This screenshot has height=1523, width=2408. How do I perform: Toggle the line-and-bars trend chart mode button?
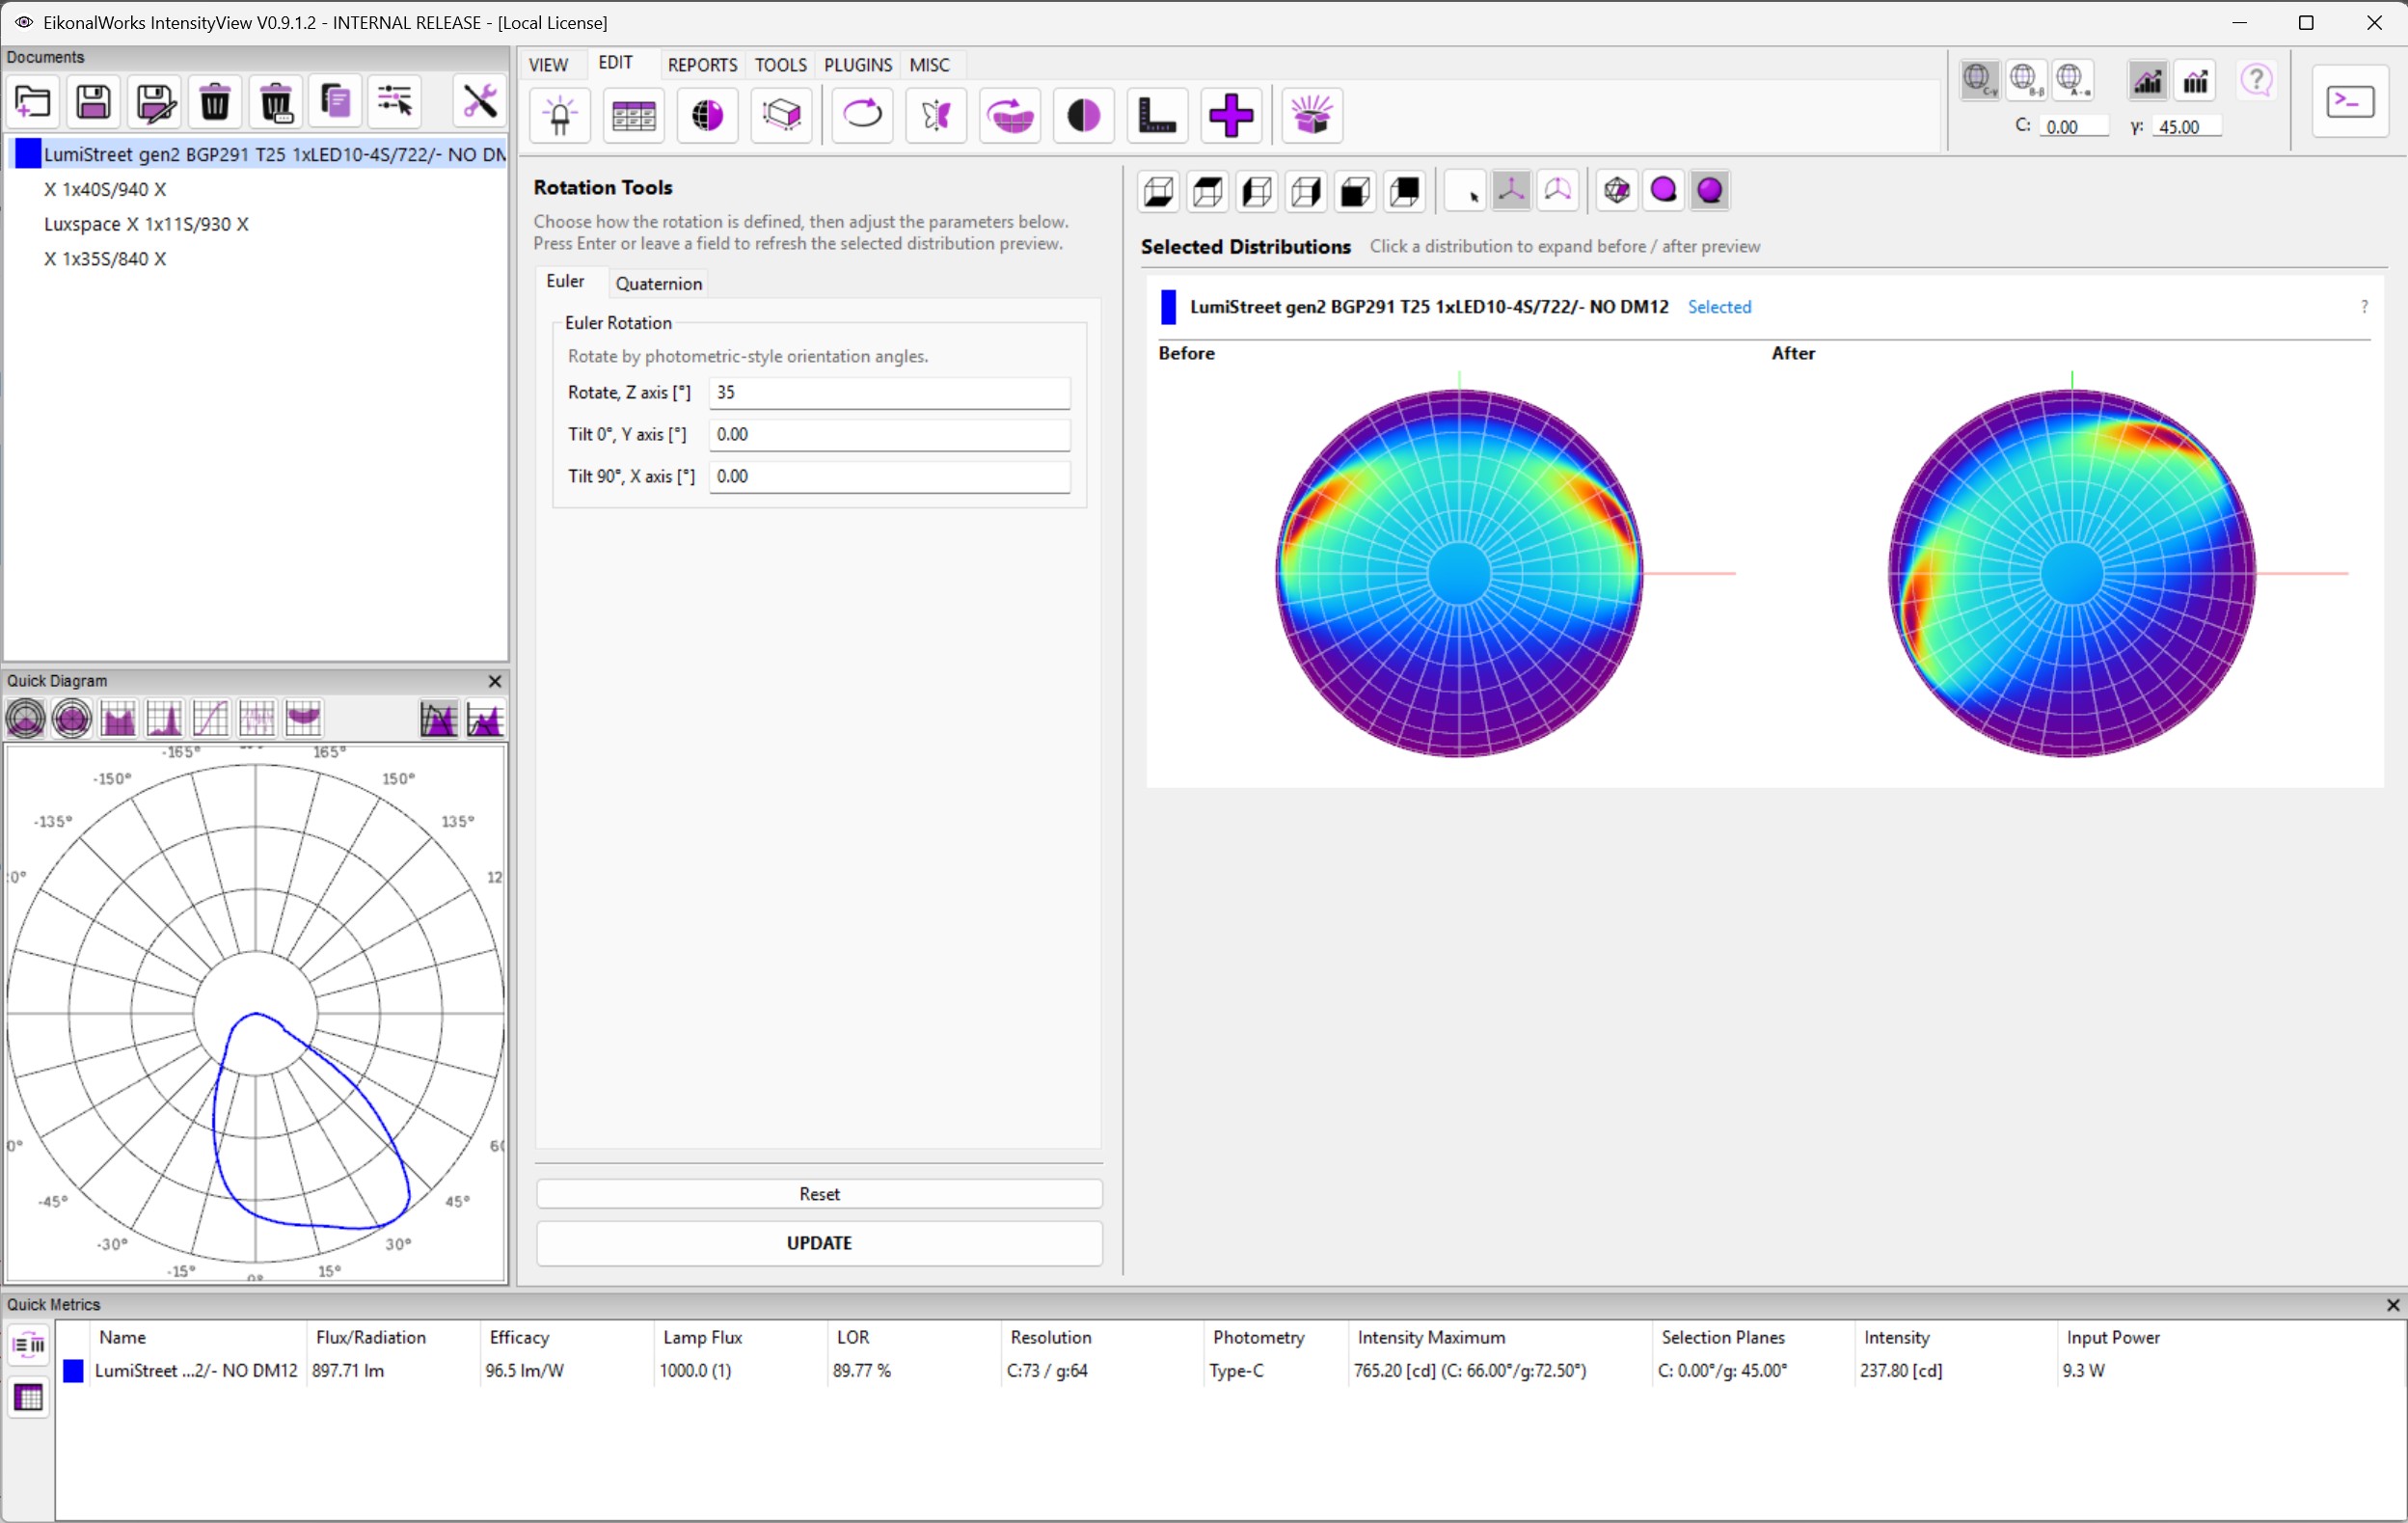coord(2148,80)
